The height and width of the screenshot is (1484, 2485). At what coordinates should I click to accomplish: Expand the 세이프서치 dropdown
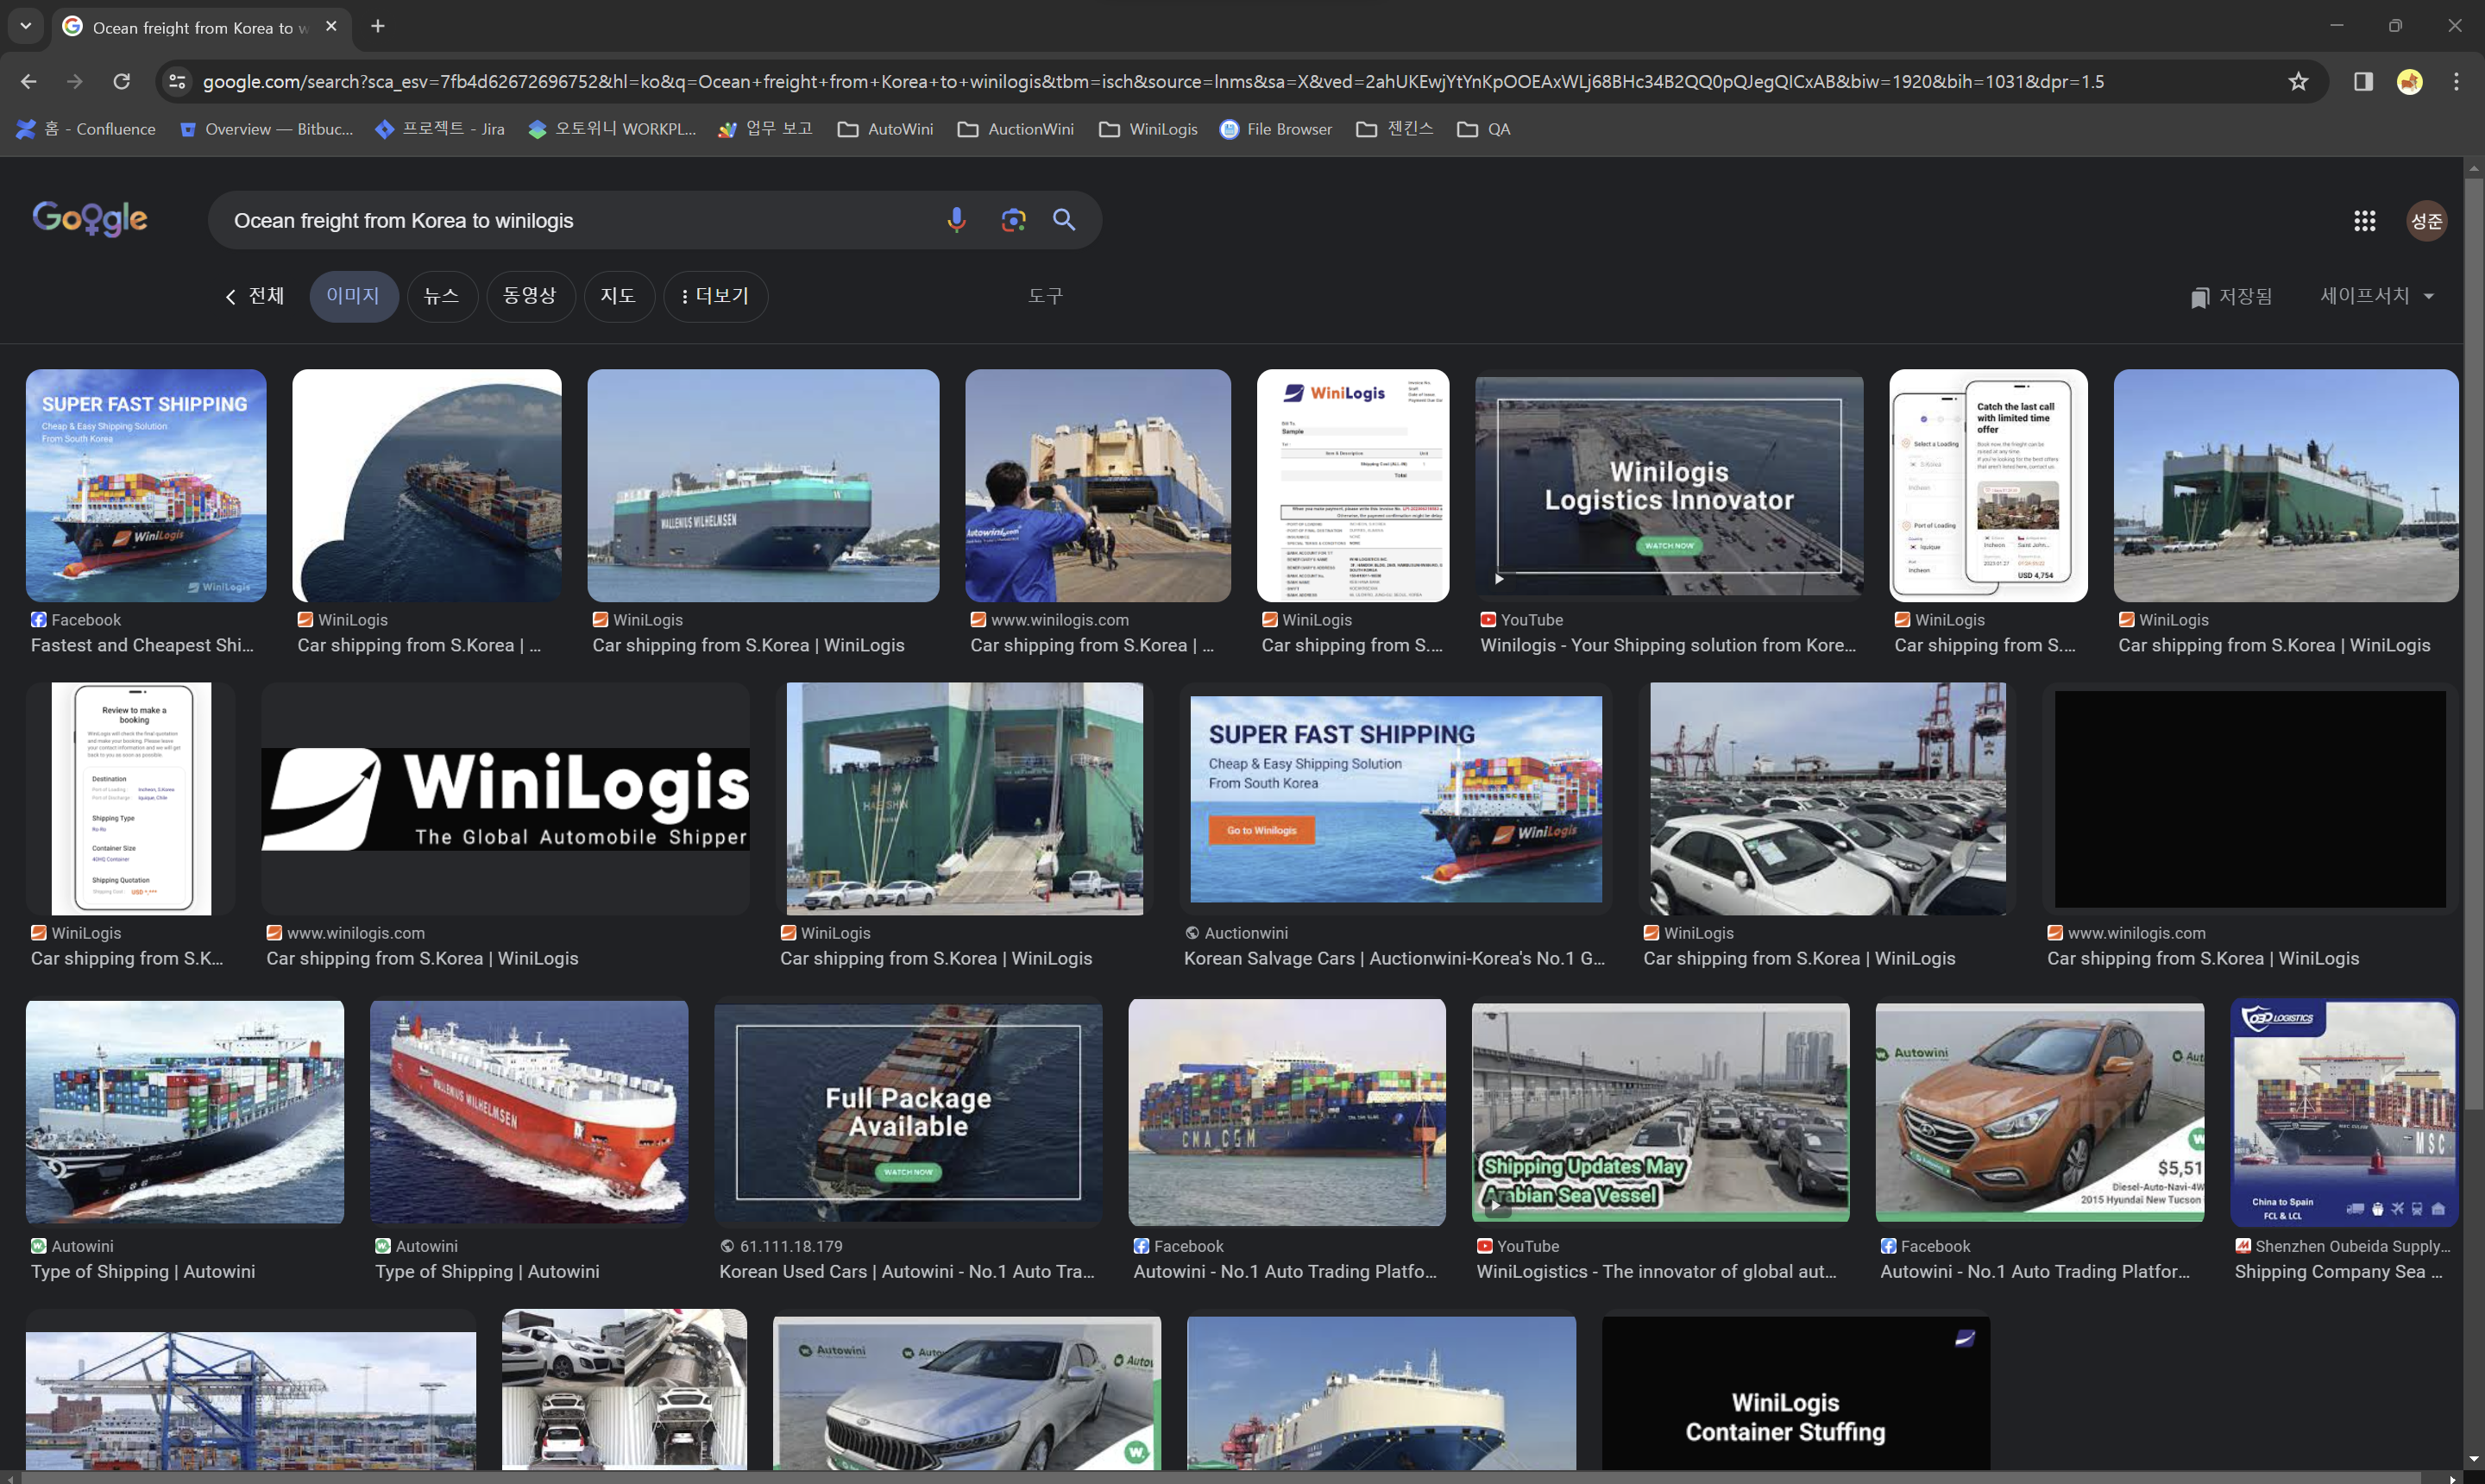point(2377,296)
